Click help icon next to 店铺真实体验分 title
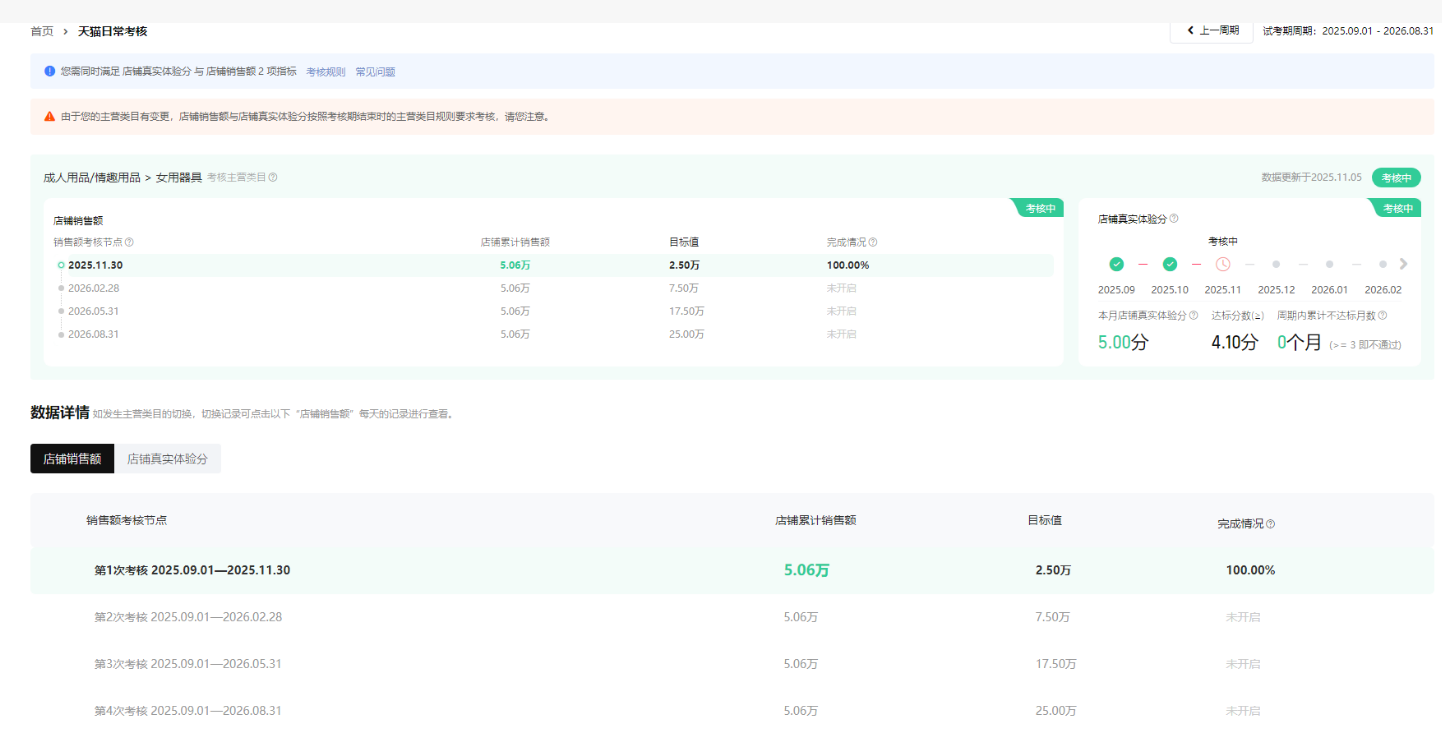Image resolution: width=1442 pixels, height=745 pixels. click(1174, 219)
